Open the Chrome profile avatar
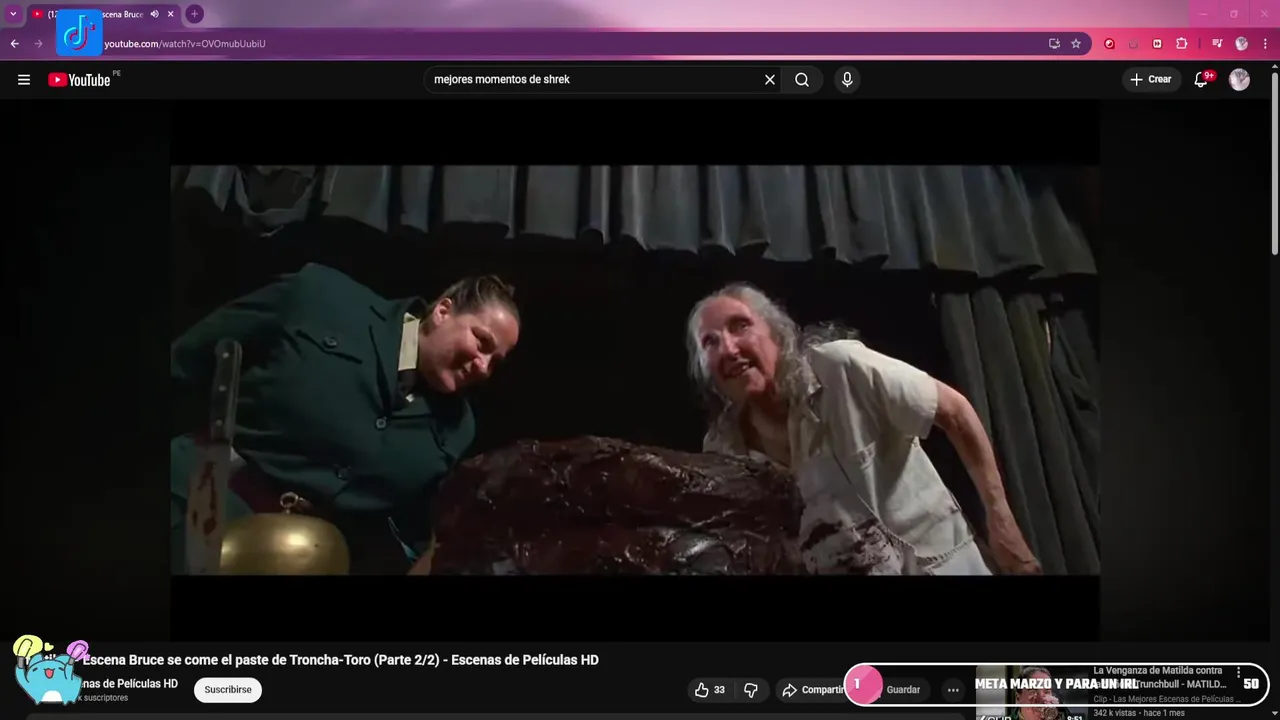This screenshot has width=1280, height=720. [1242, 44]
